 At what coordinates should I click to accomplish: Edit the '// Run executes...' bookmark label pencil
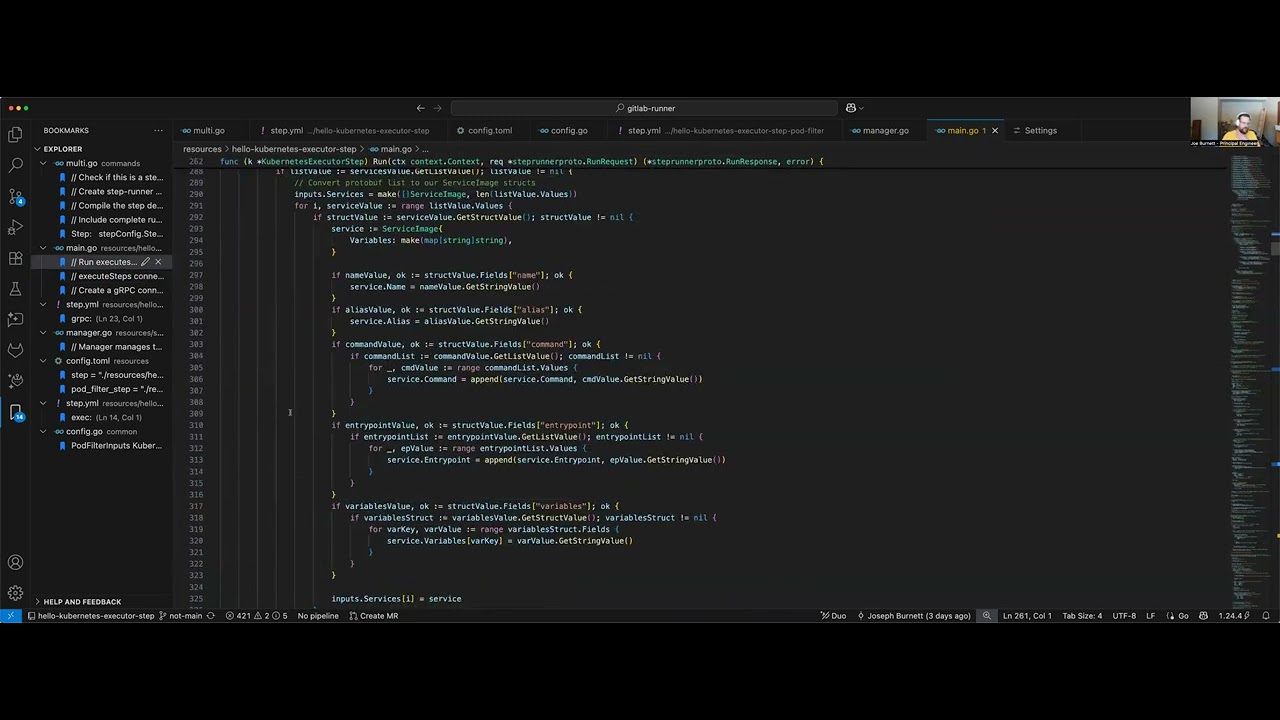145,262
